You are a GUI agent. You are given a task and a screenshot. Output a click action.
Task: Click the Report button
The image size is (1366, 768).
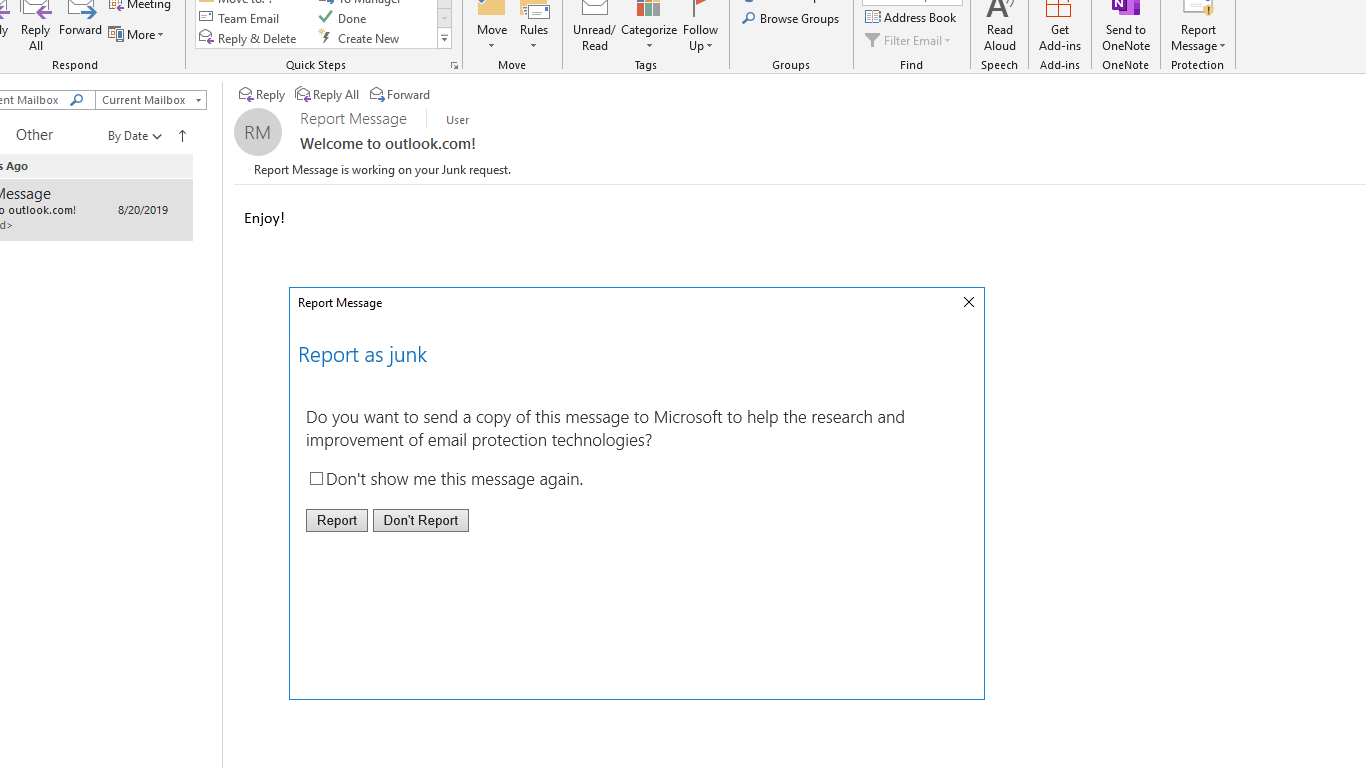(337, 520)
